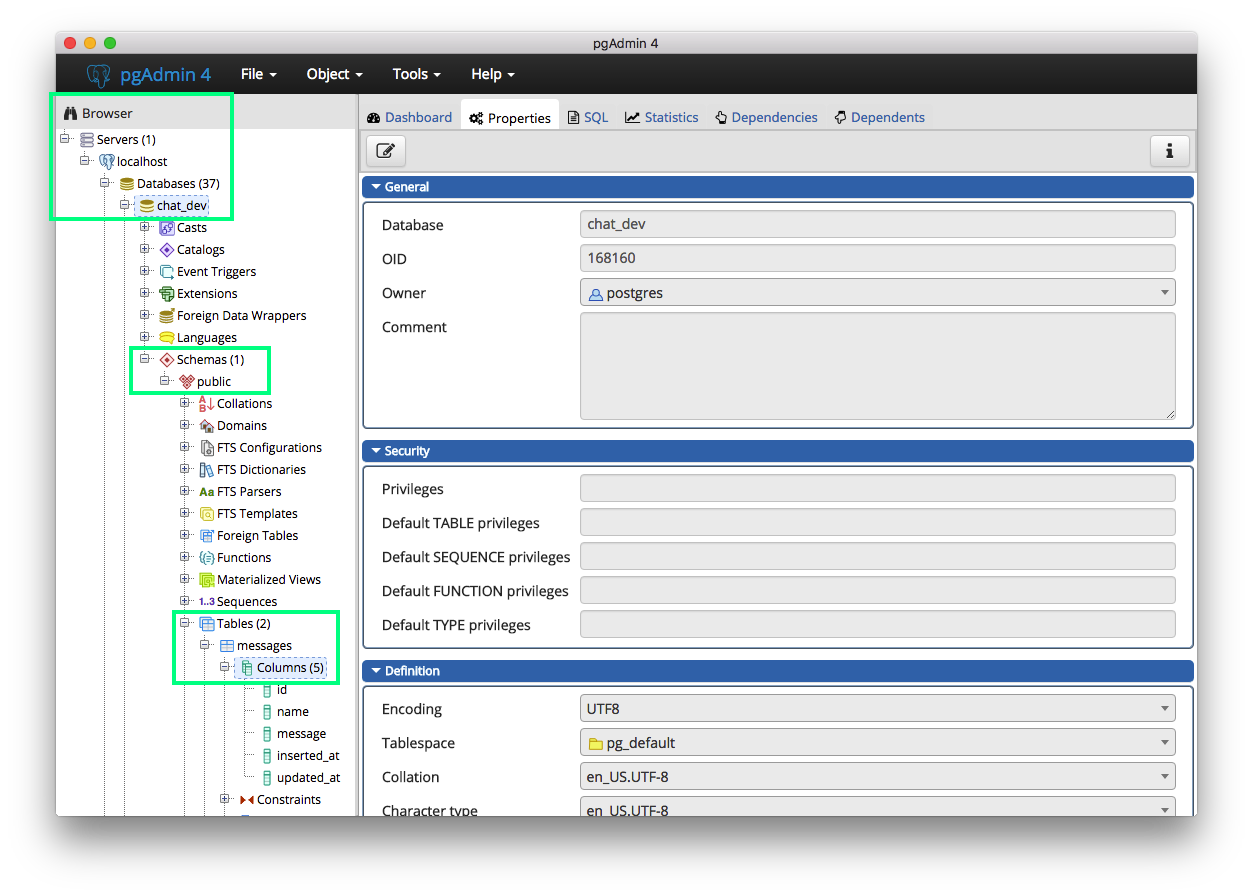This screenshot has width=1253, height=896.
Task: Select the messages table node
Action: (x=264, y=645)
